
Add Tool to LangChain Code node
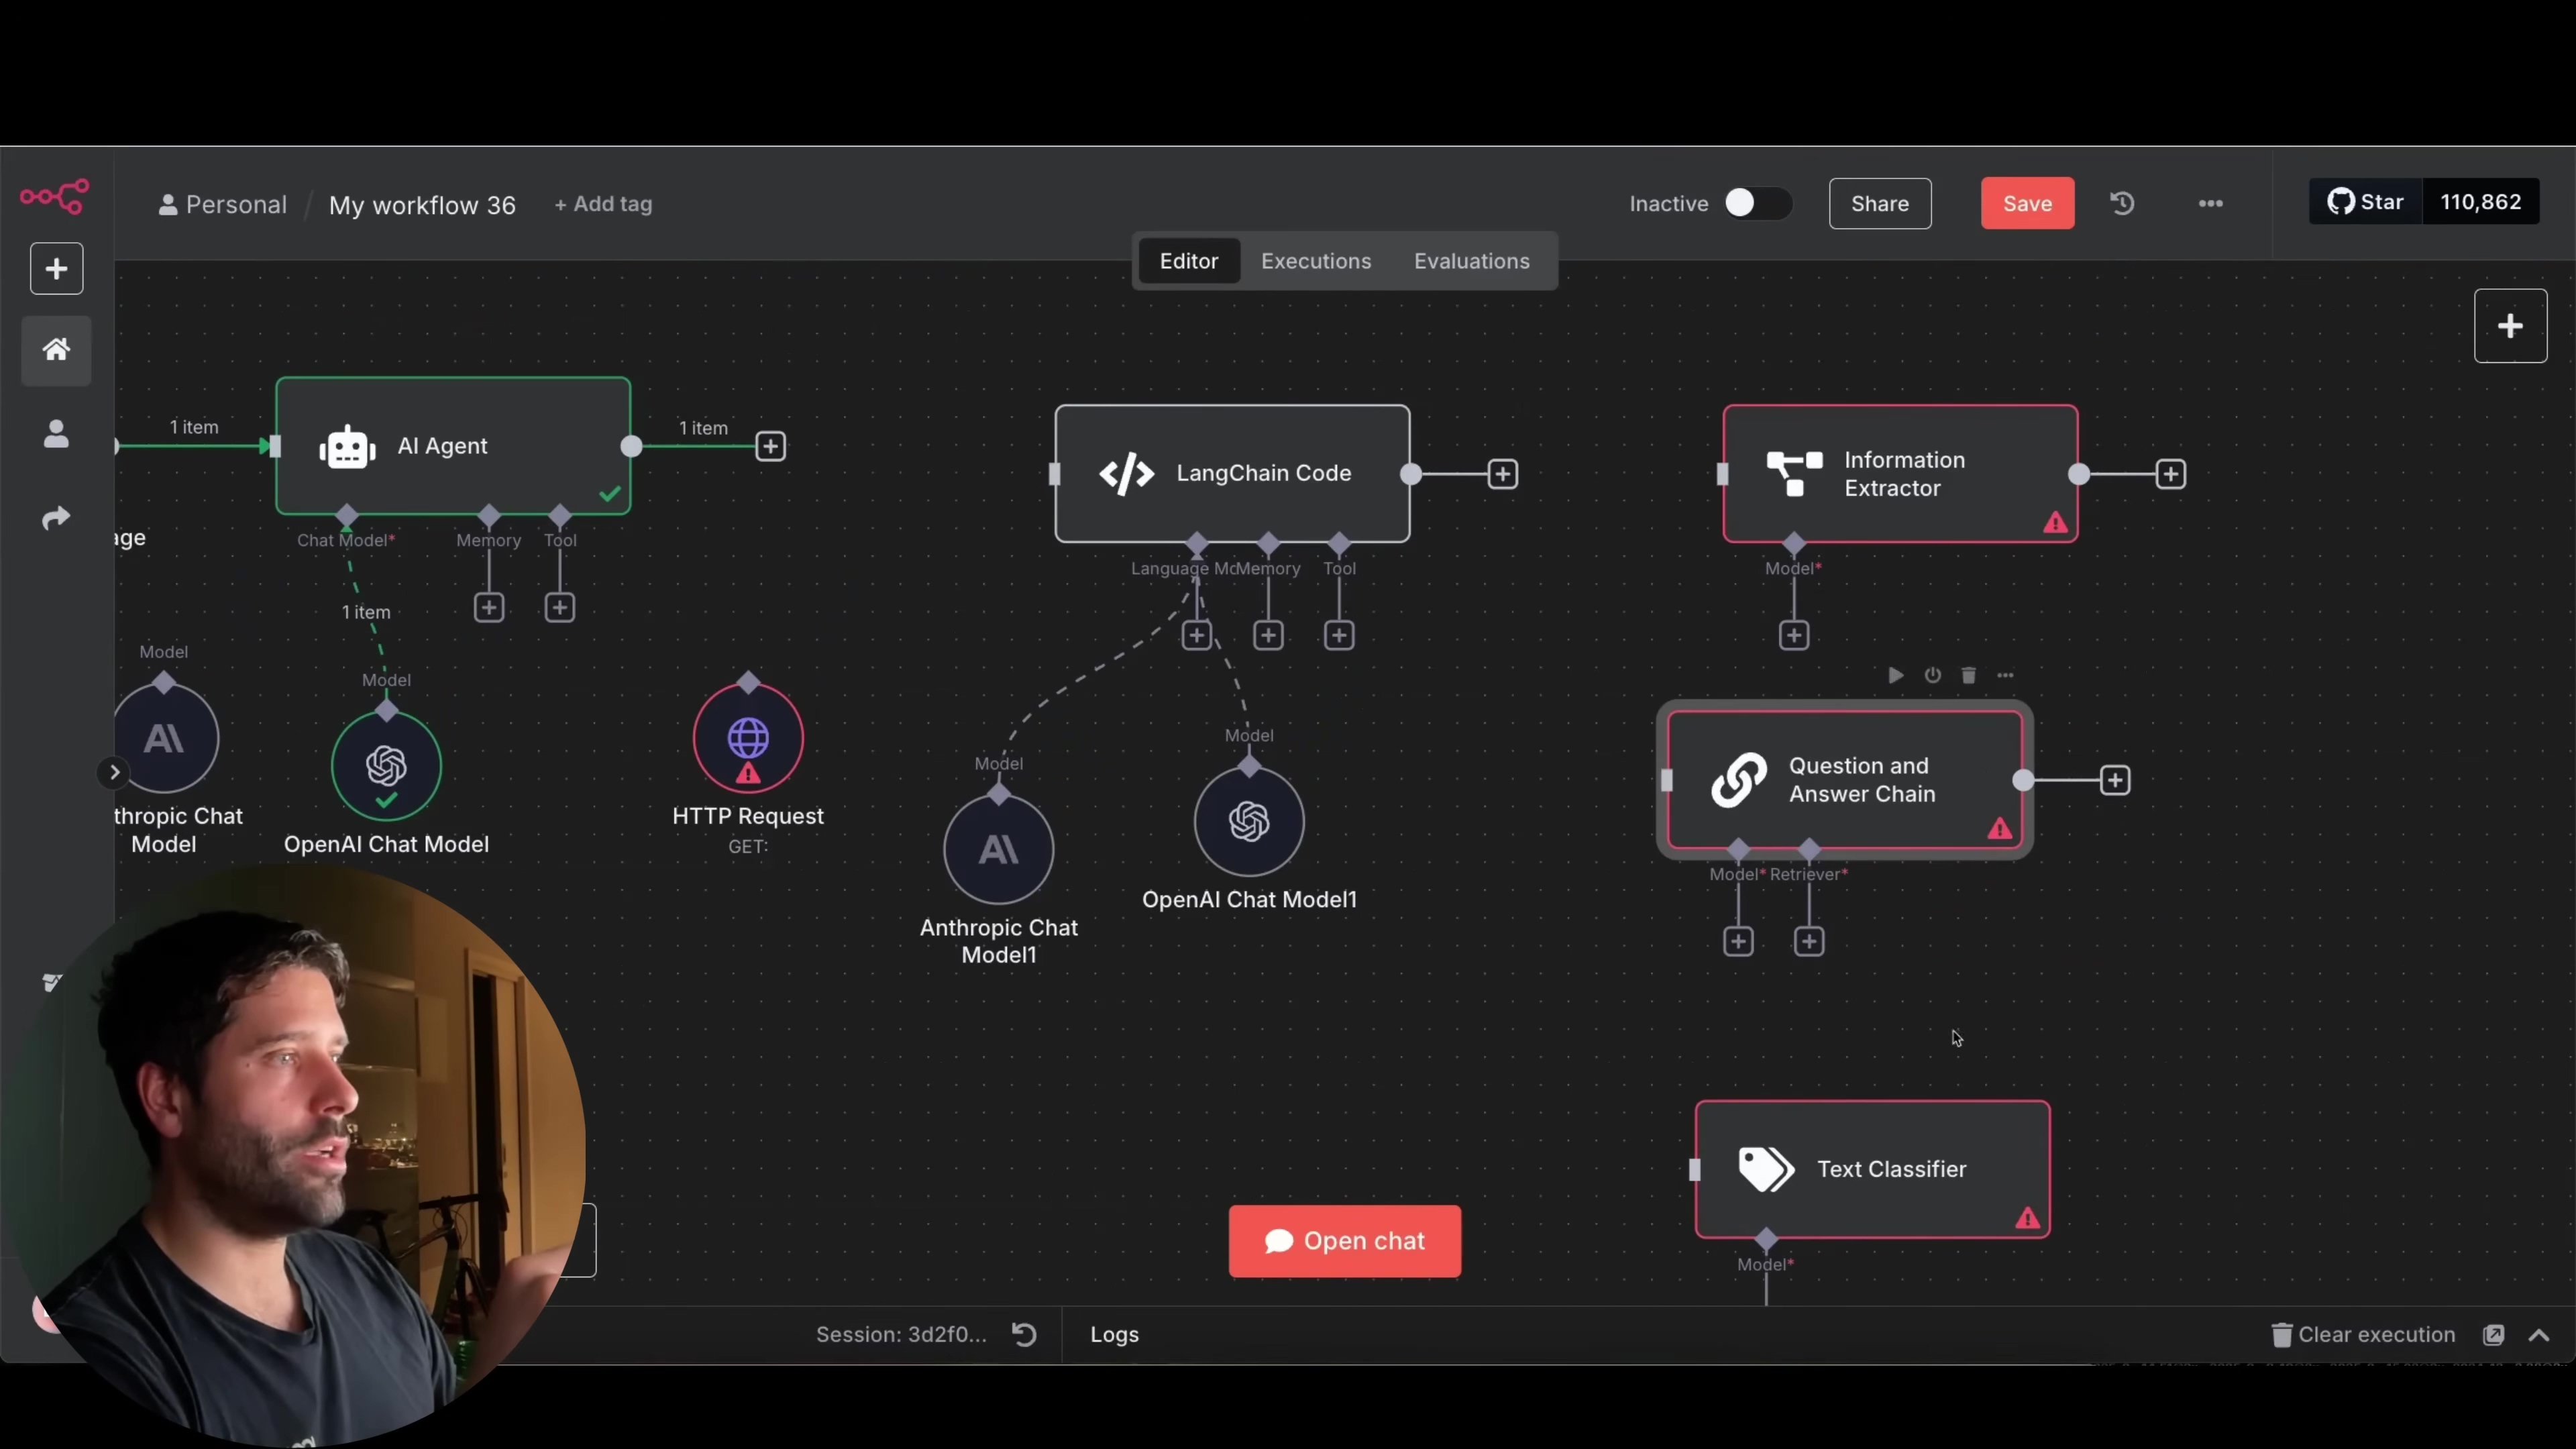[x=1339, y=635]
